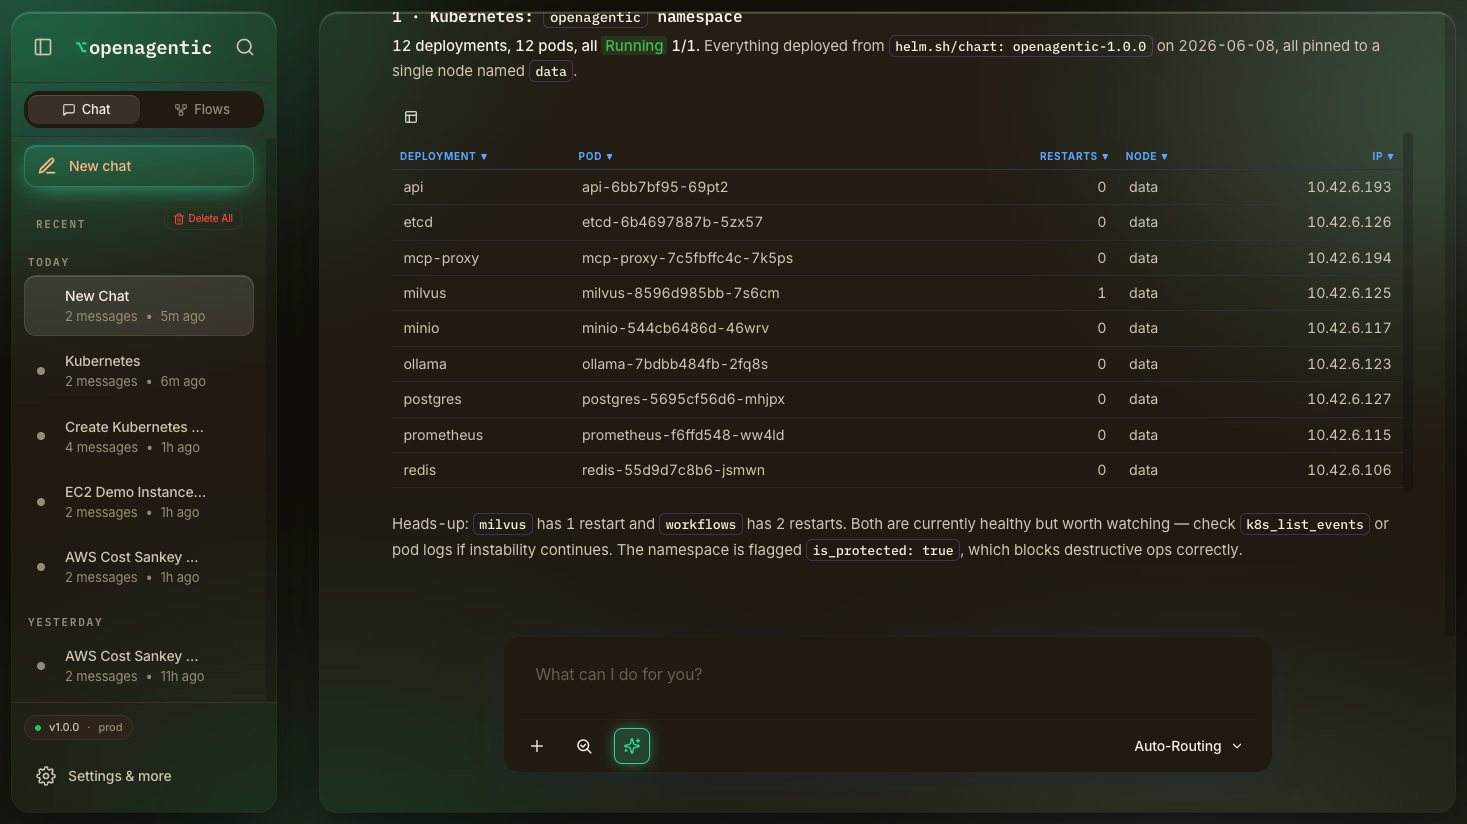Click the green 'Running' status label
The width and height of the screenshot is (1467, 824).
click(634, 46)
